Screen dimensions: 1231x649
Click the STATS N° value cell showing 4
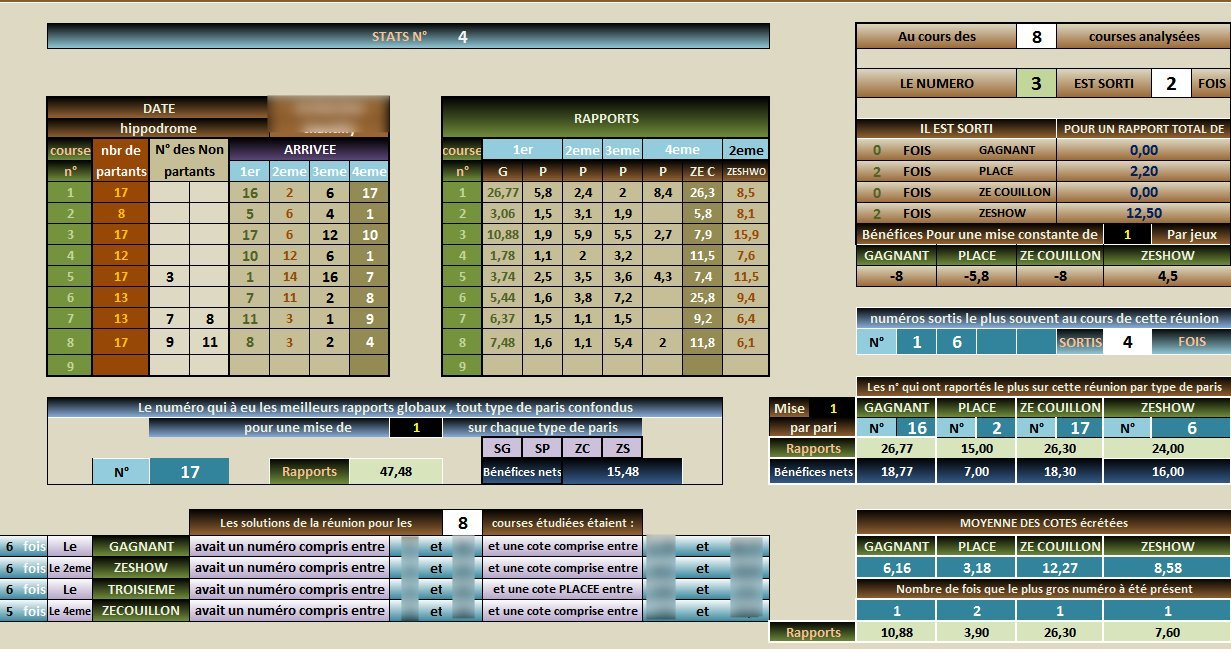coord(462,37)
